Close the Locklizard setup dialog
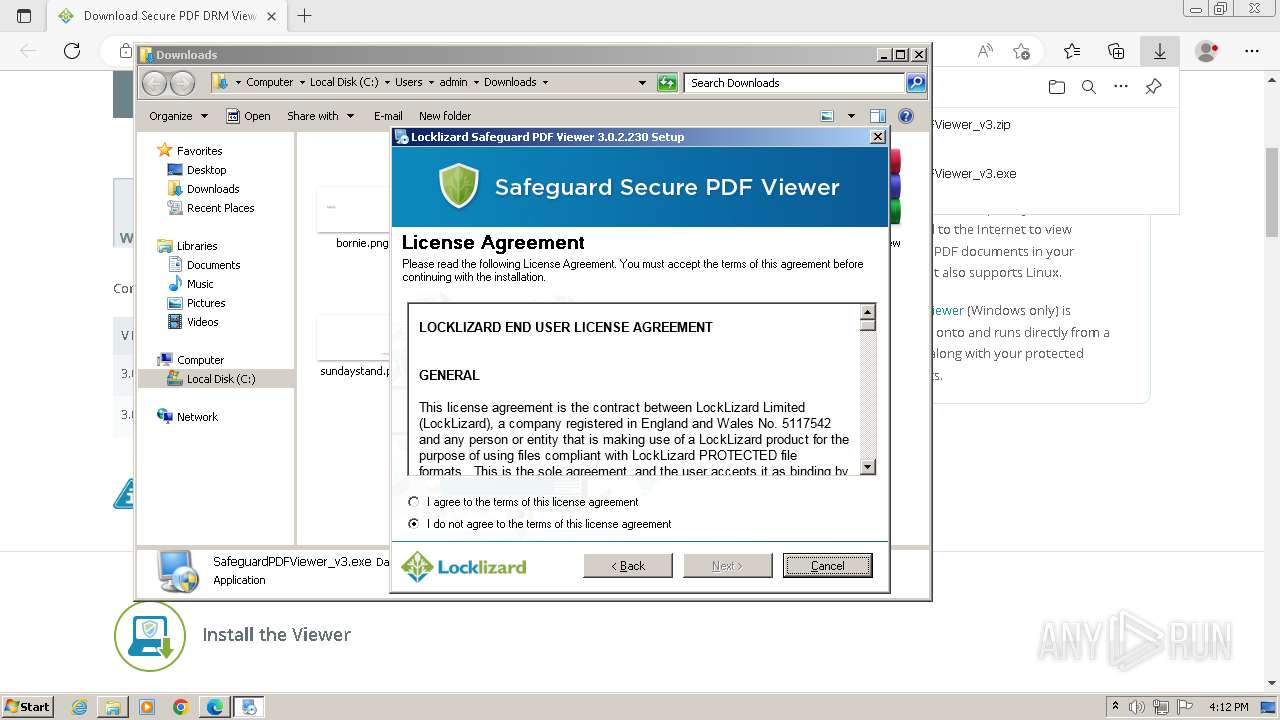The height and width of the screenshot is (720, 1280). [x=878, y=137]
